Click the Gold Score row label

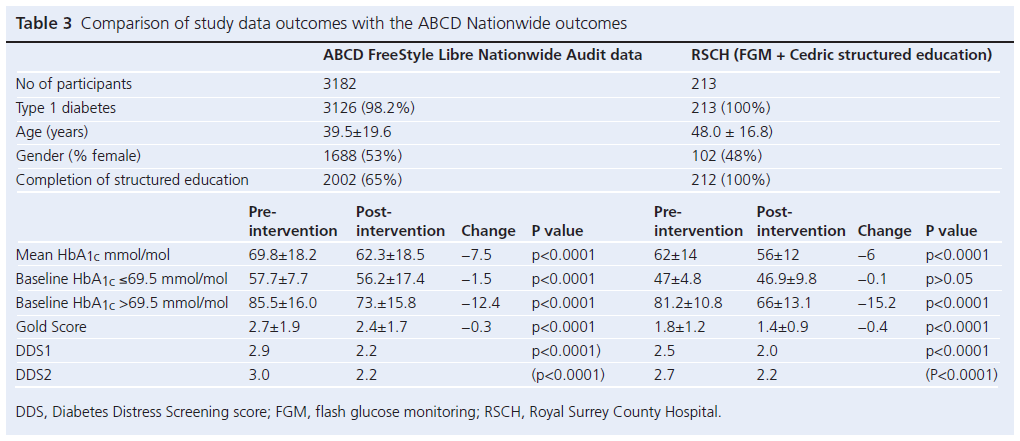point(52,328)
